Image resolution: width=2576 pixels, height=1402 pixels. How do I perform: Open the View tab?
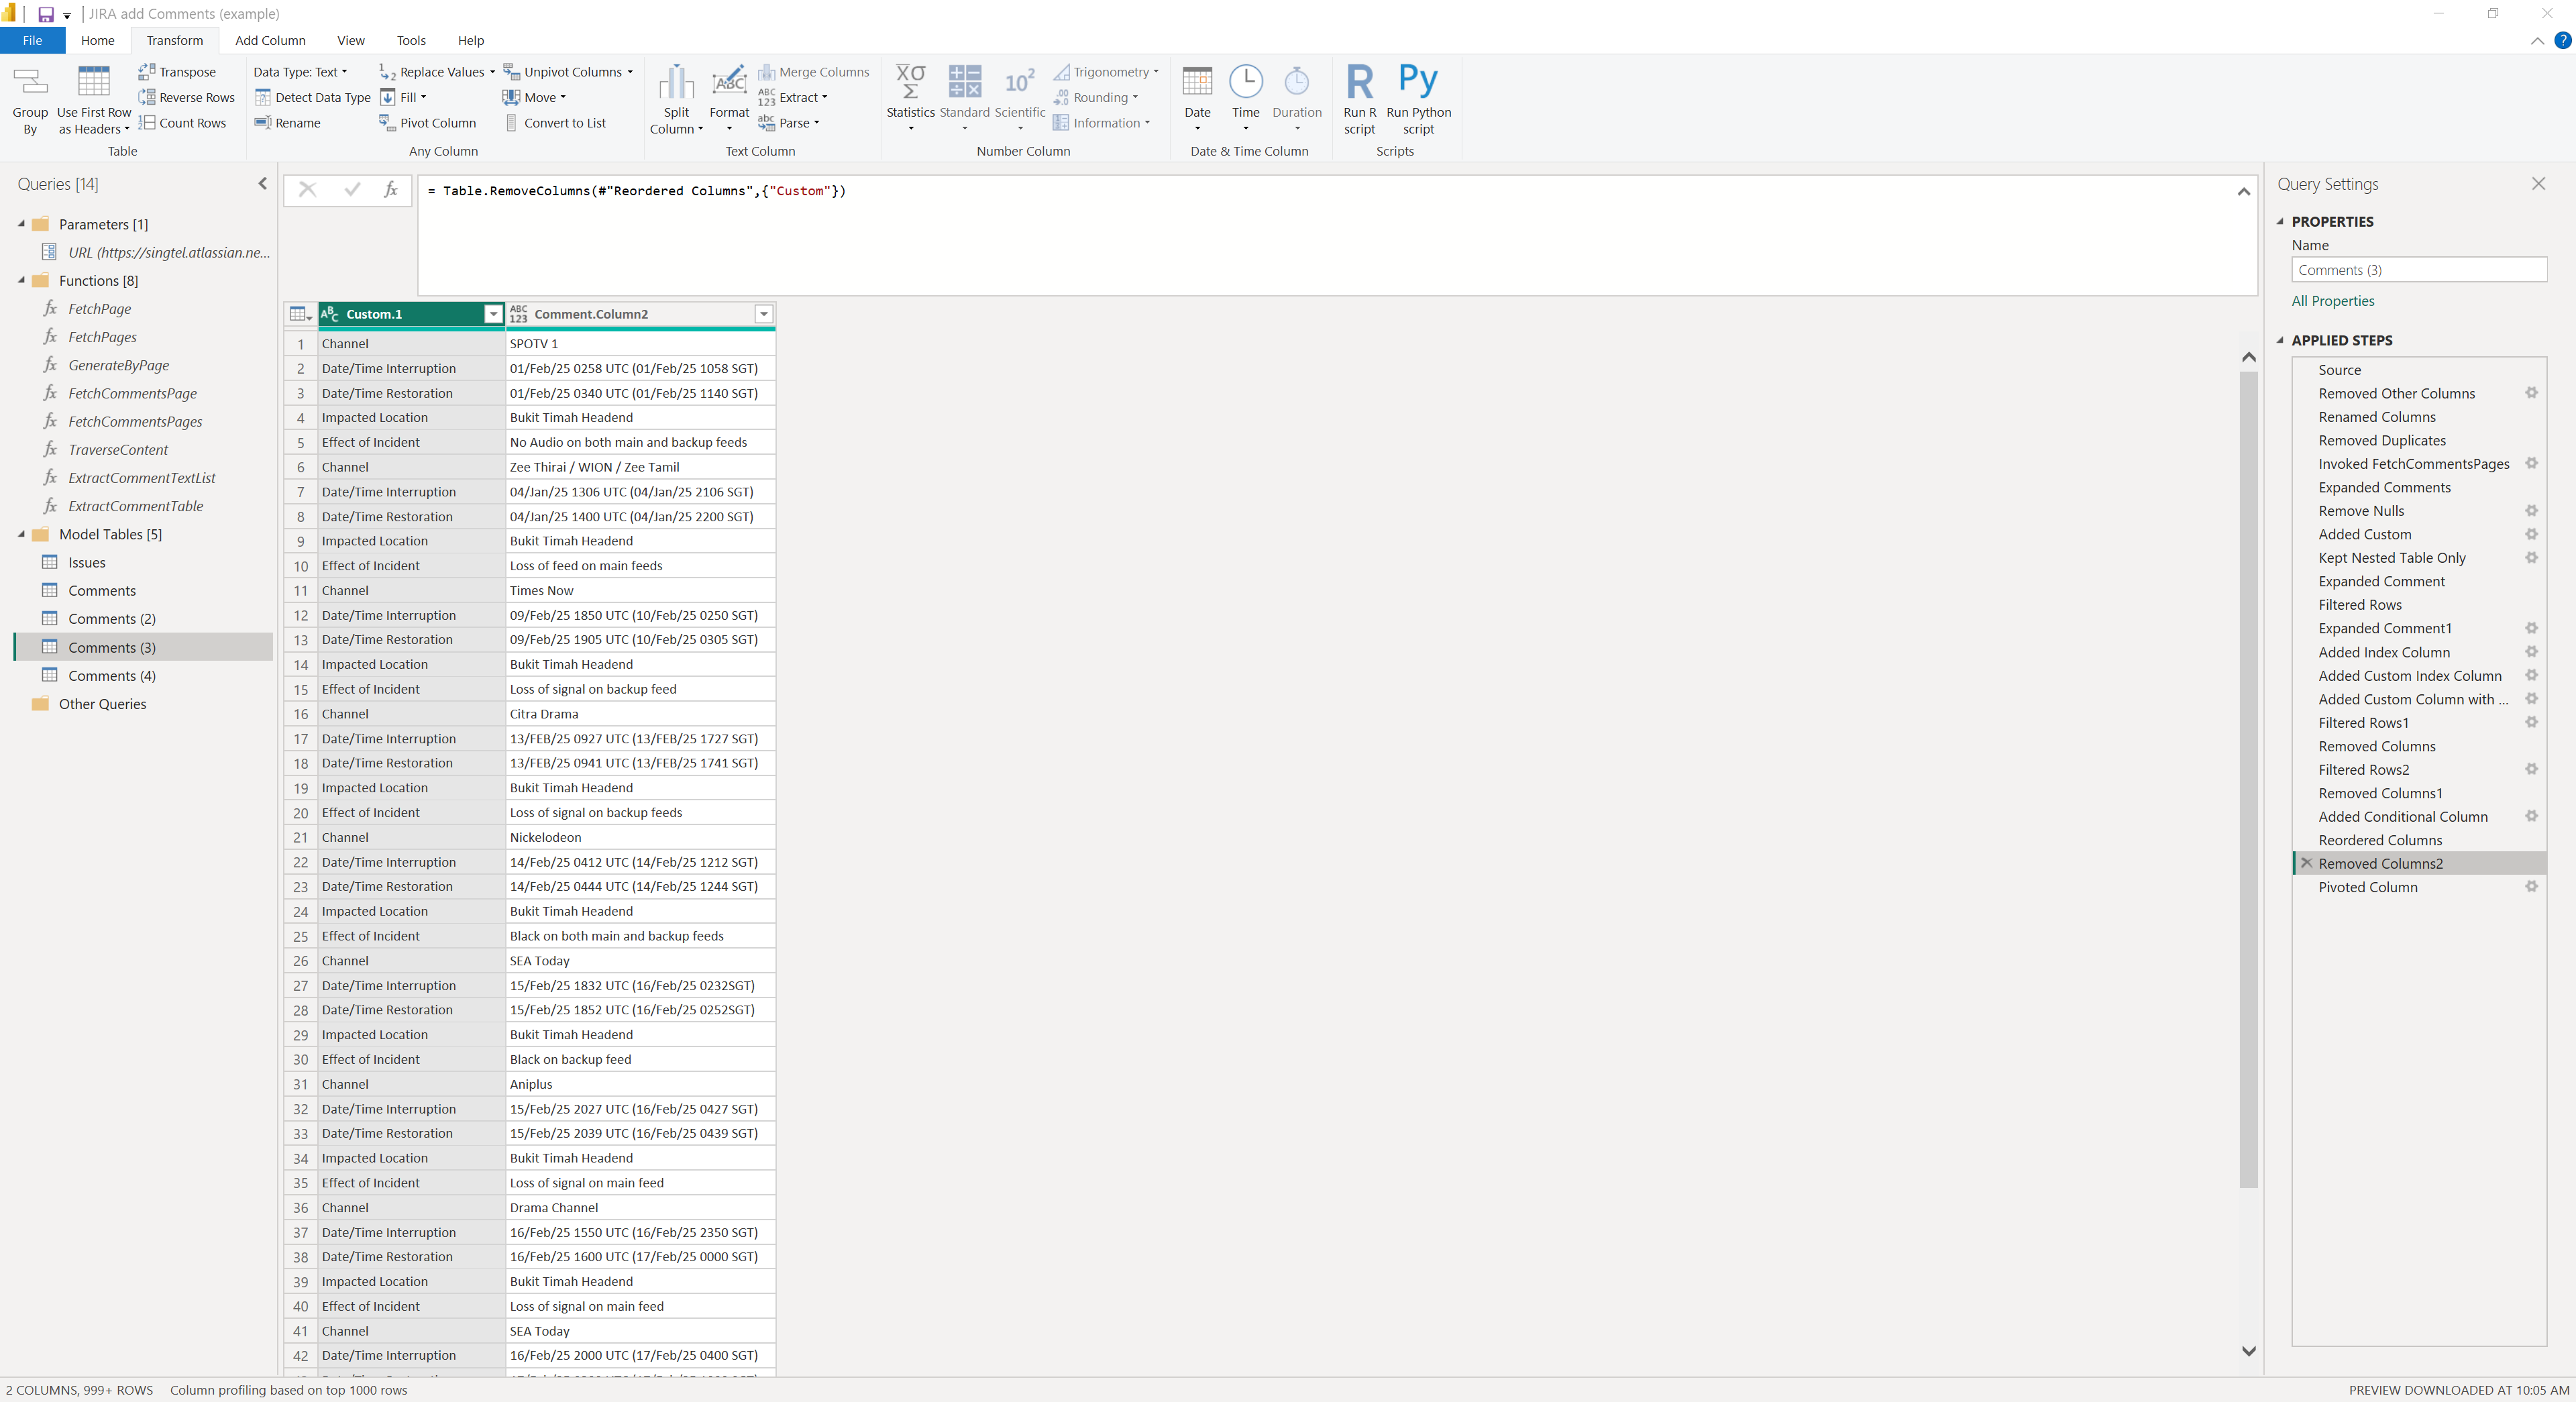350,40
